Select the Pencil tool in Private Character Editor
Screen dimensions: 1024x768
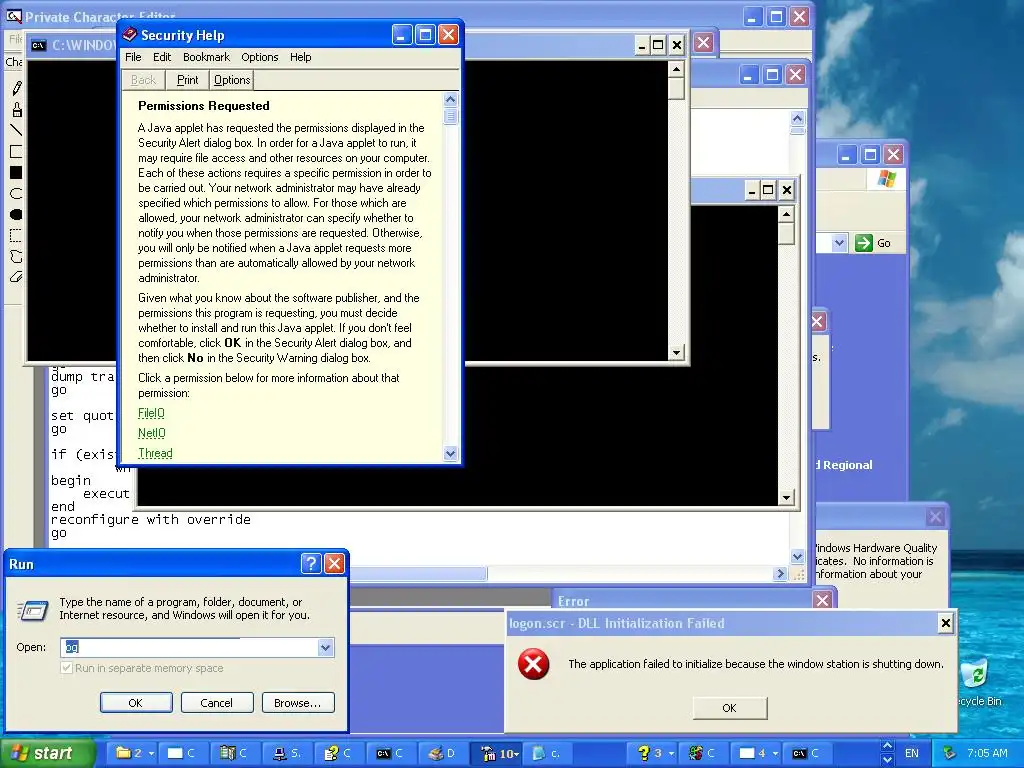point(16,88)
